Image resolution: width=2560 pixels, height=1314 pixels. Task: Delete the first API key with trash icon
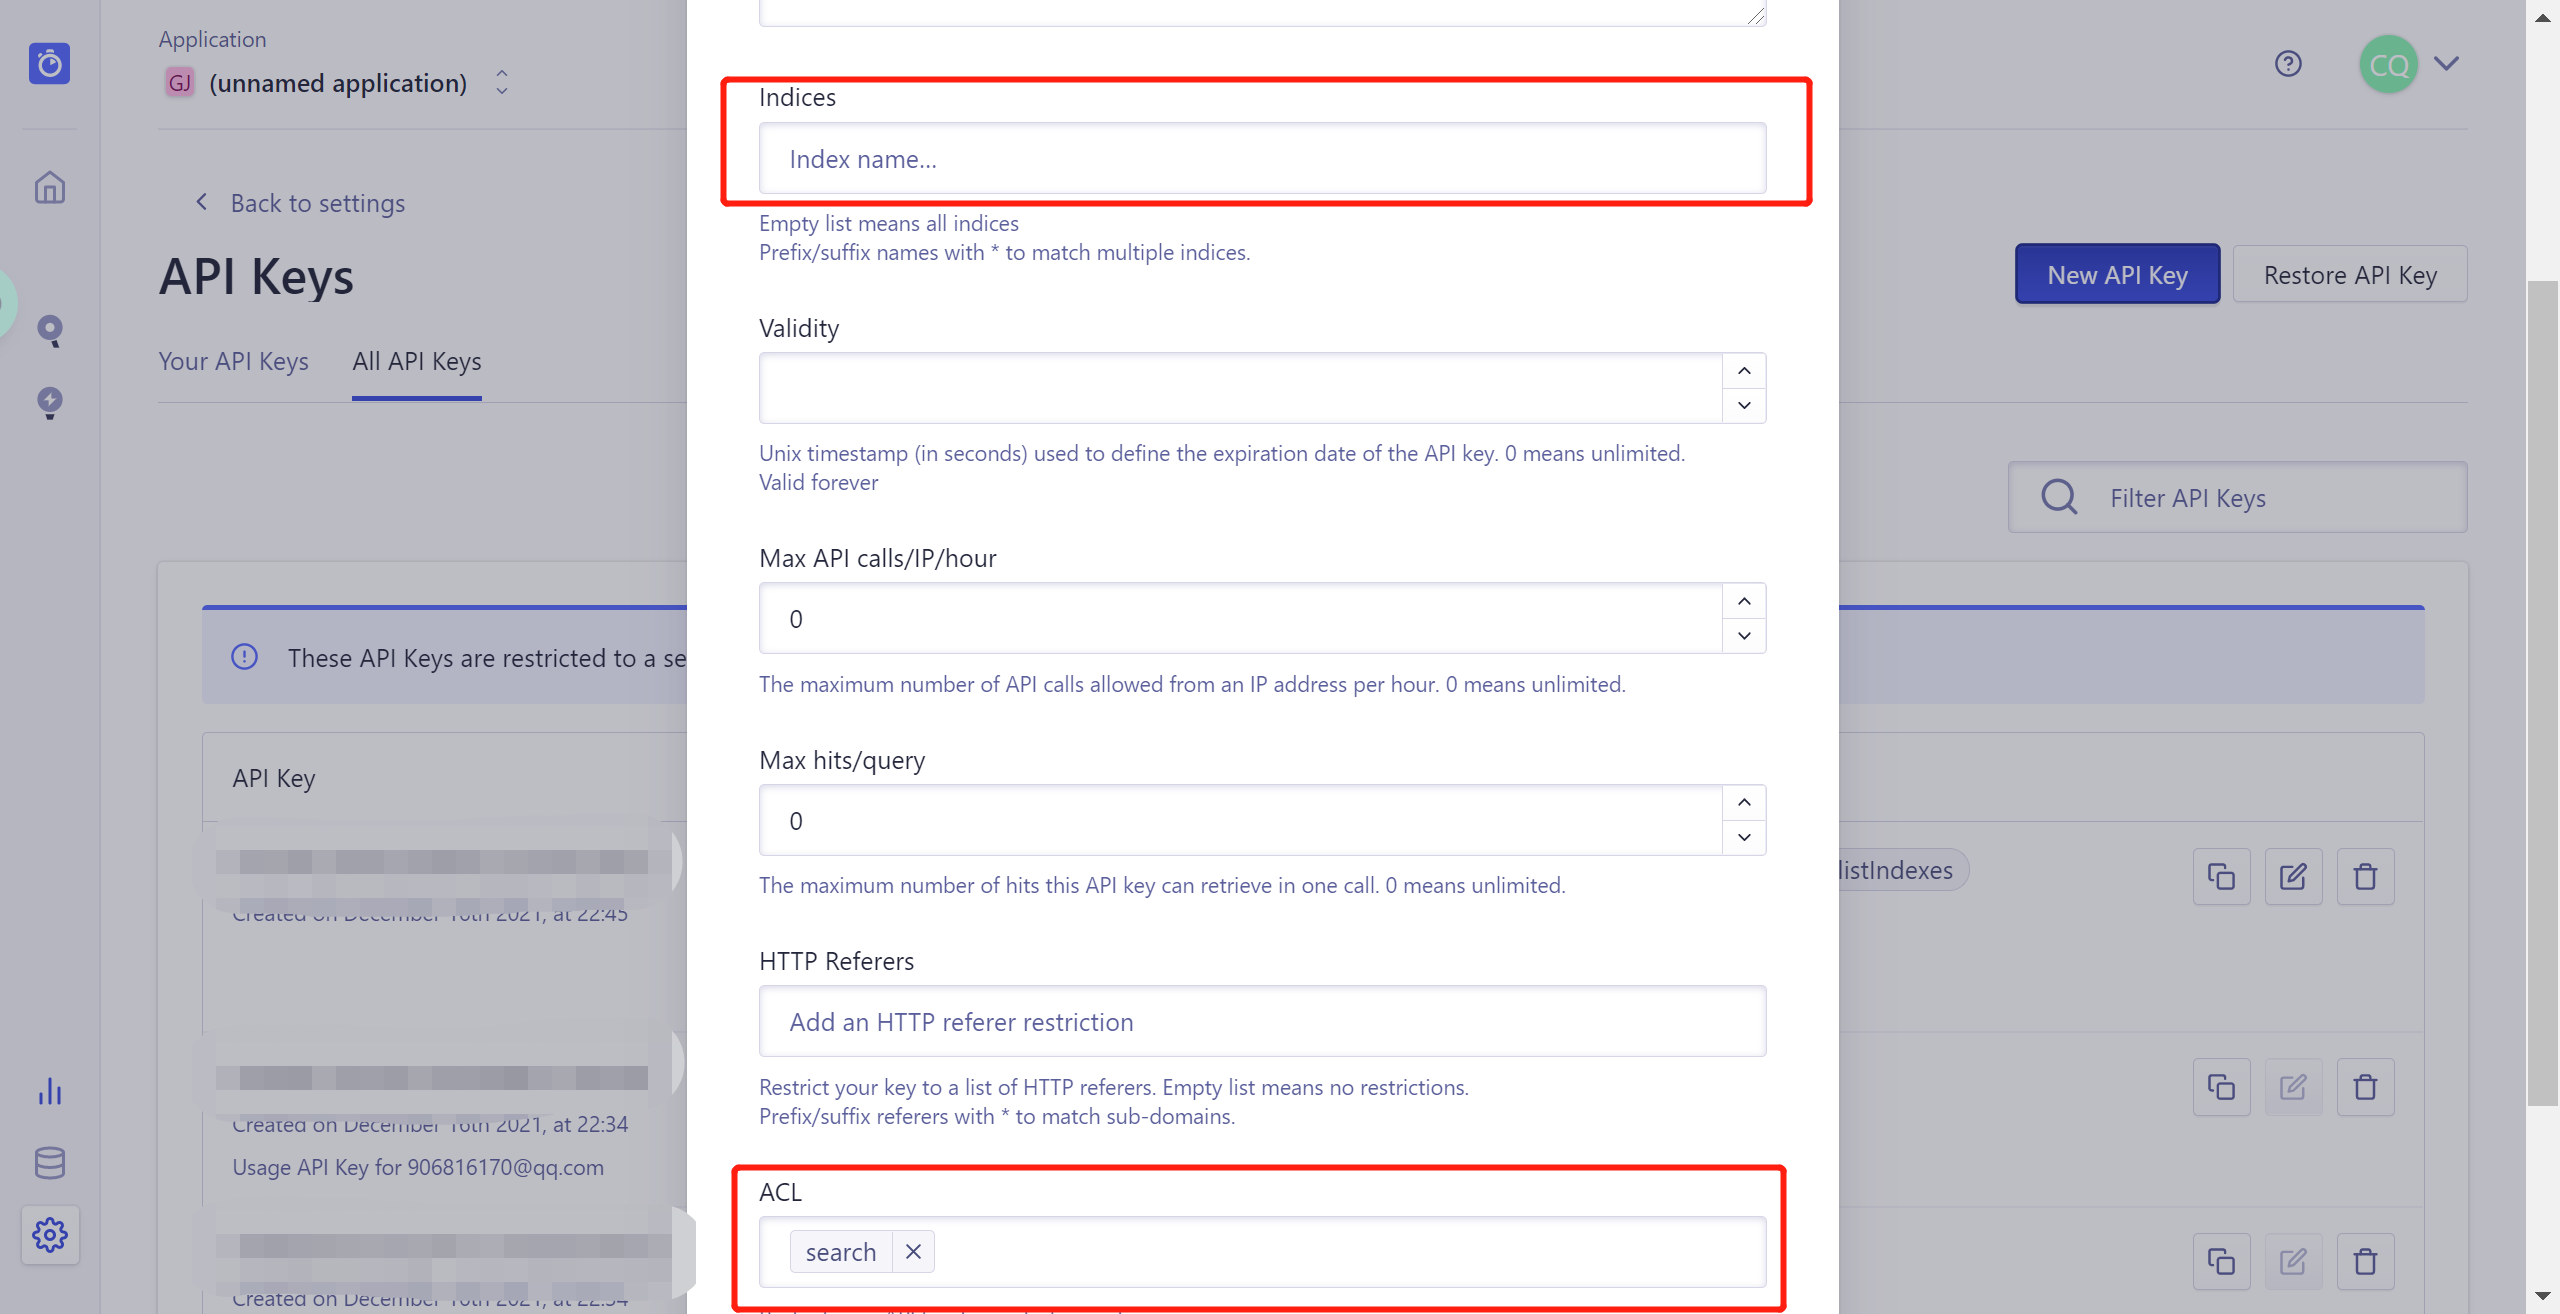coord(2365,877)
